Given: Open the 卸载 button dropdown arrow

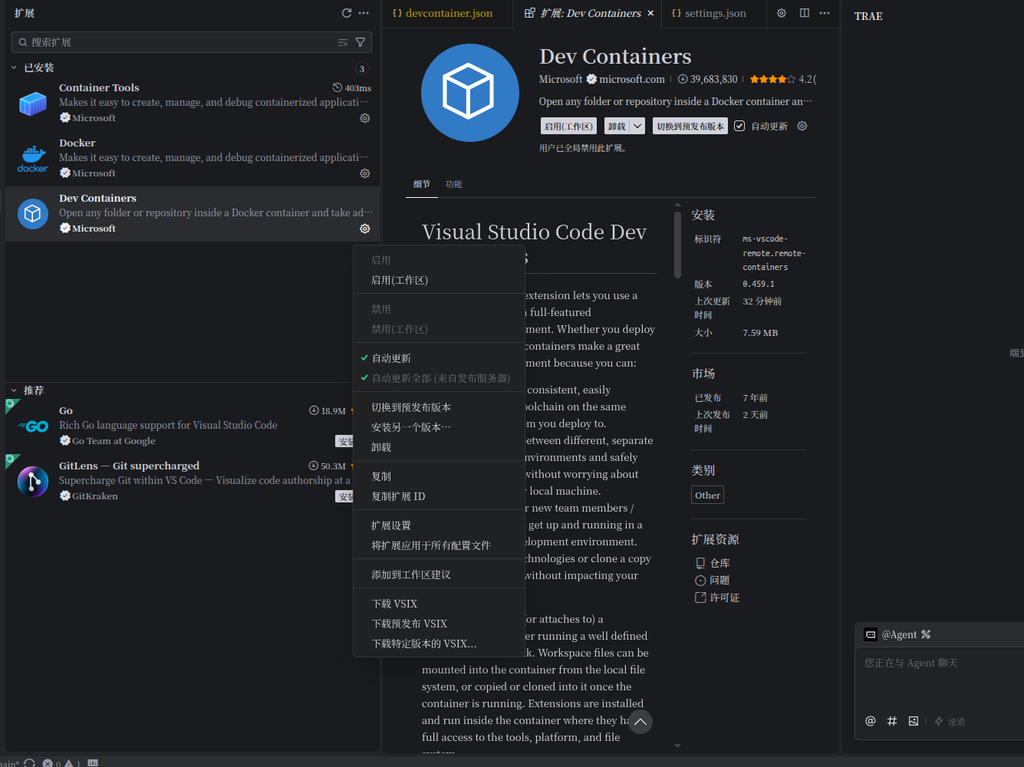Looking at the screenshot, I should tap(637, 126).
